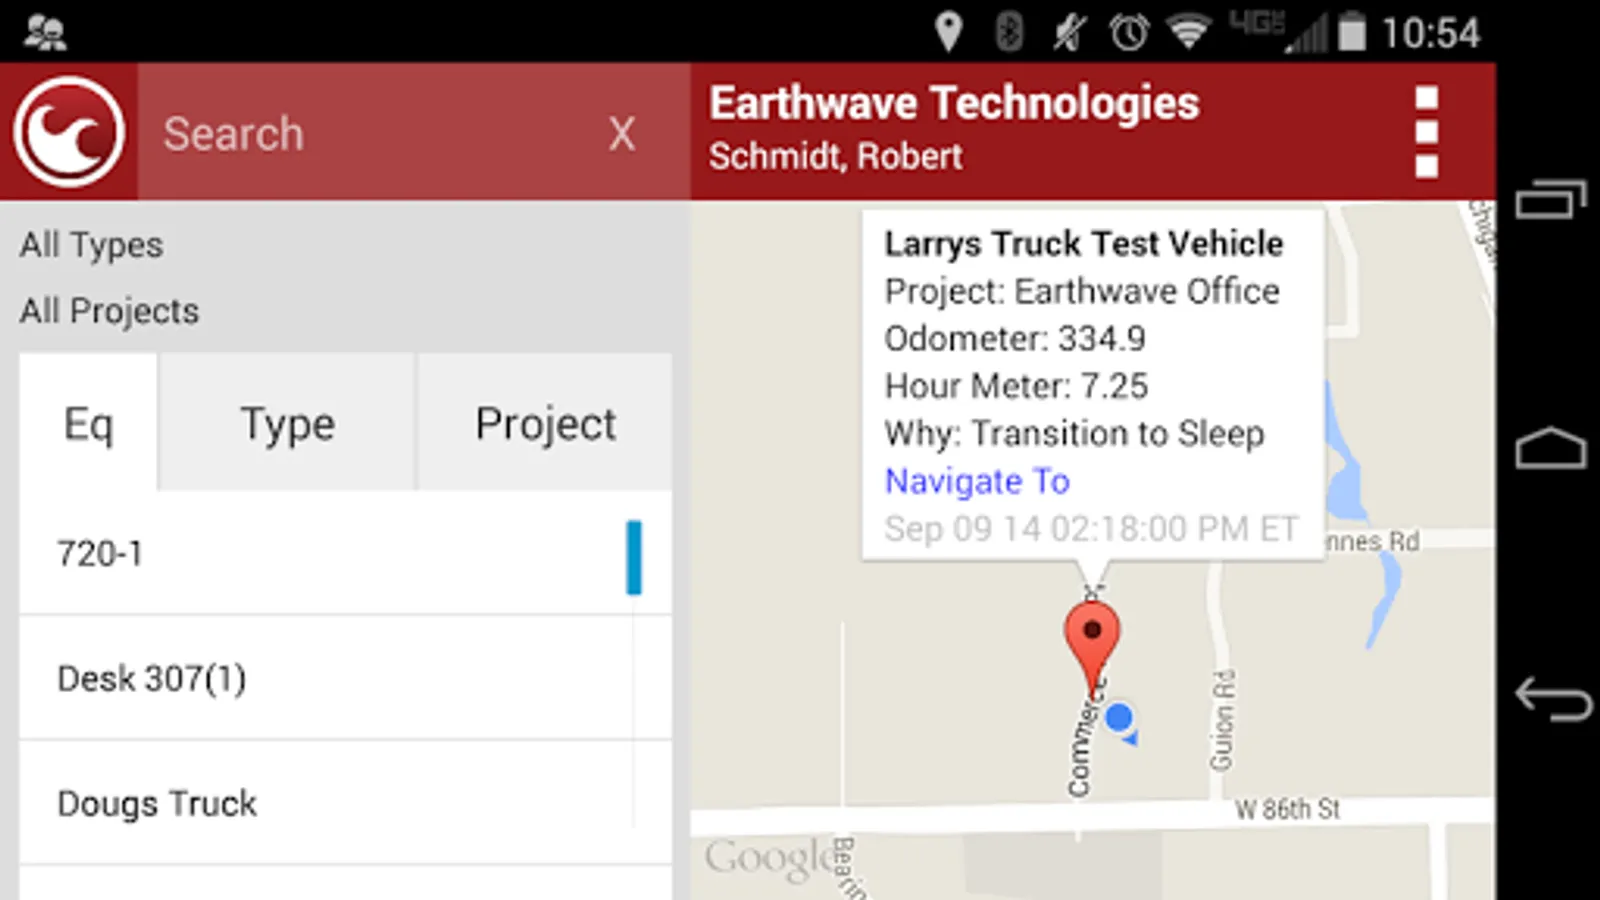The image size is (1600, 900).
Task: Switch to the Project tab
Action: (545, 423)
